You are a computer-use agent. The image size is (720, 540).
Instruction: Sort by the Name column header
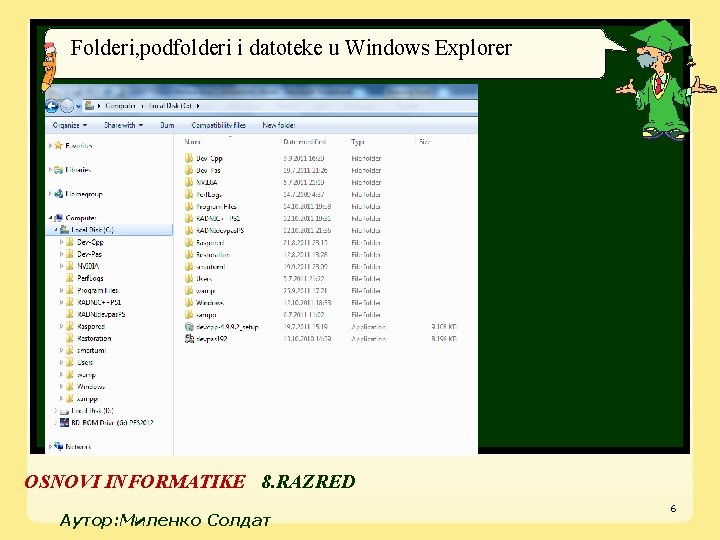[192, 142]
